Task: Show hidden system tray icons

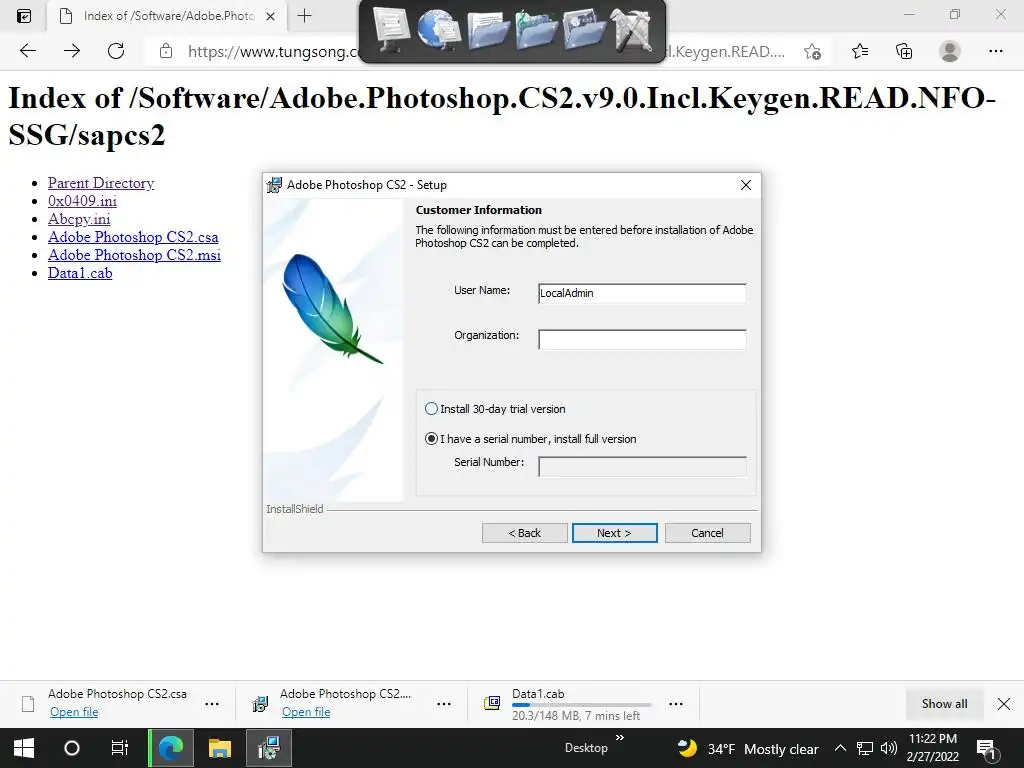Action: [840, 748]
